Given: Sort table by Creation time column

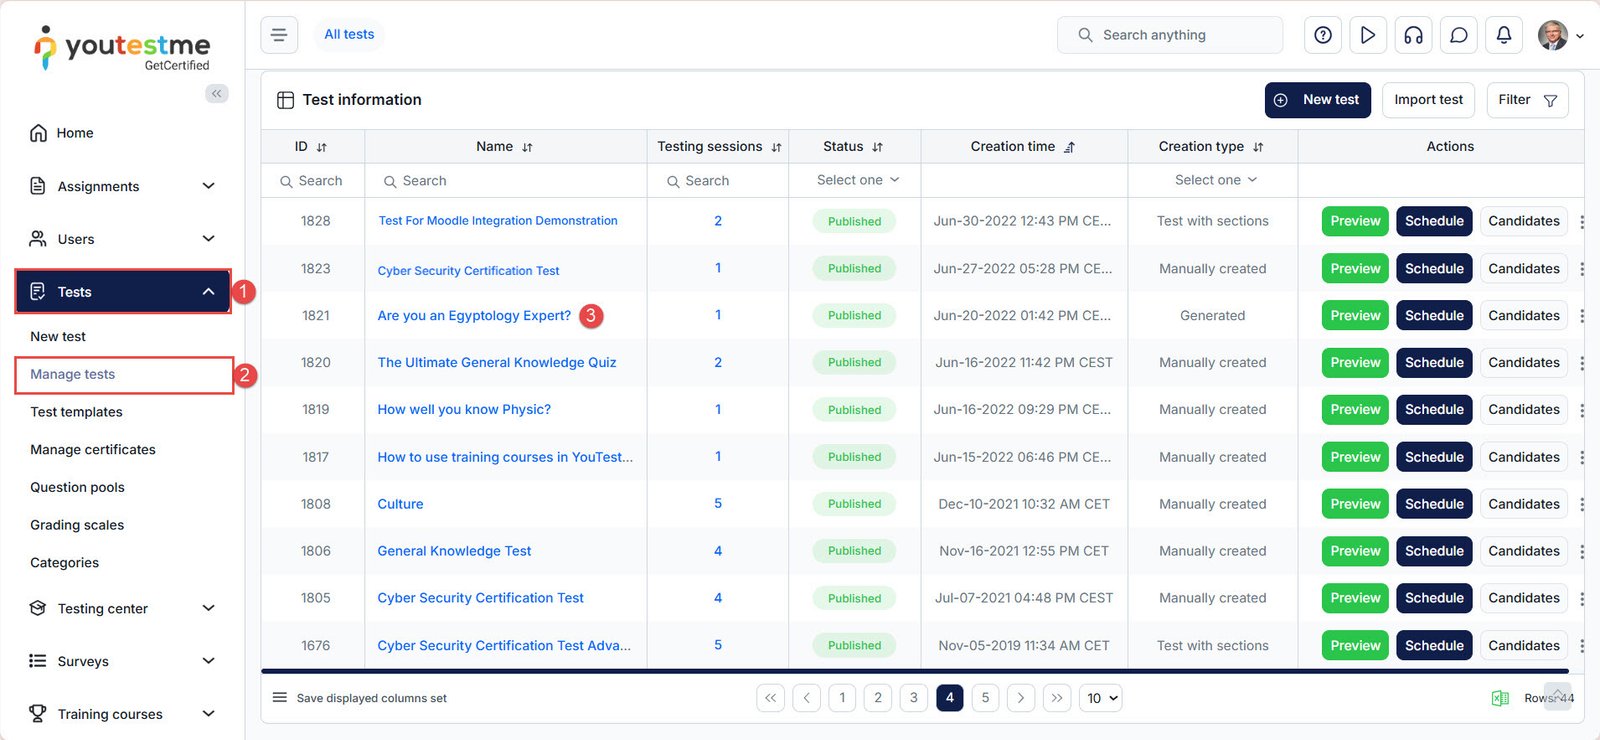Looking at the screenshot, I should (x=1069, y=147).
